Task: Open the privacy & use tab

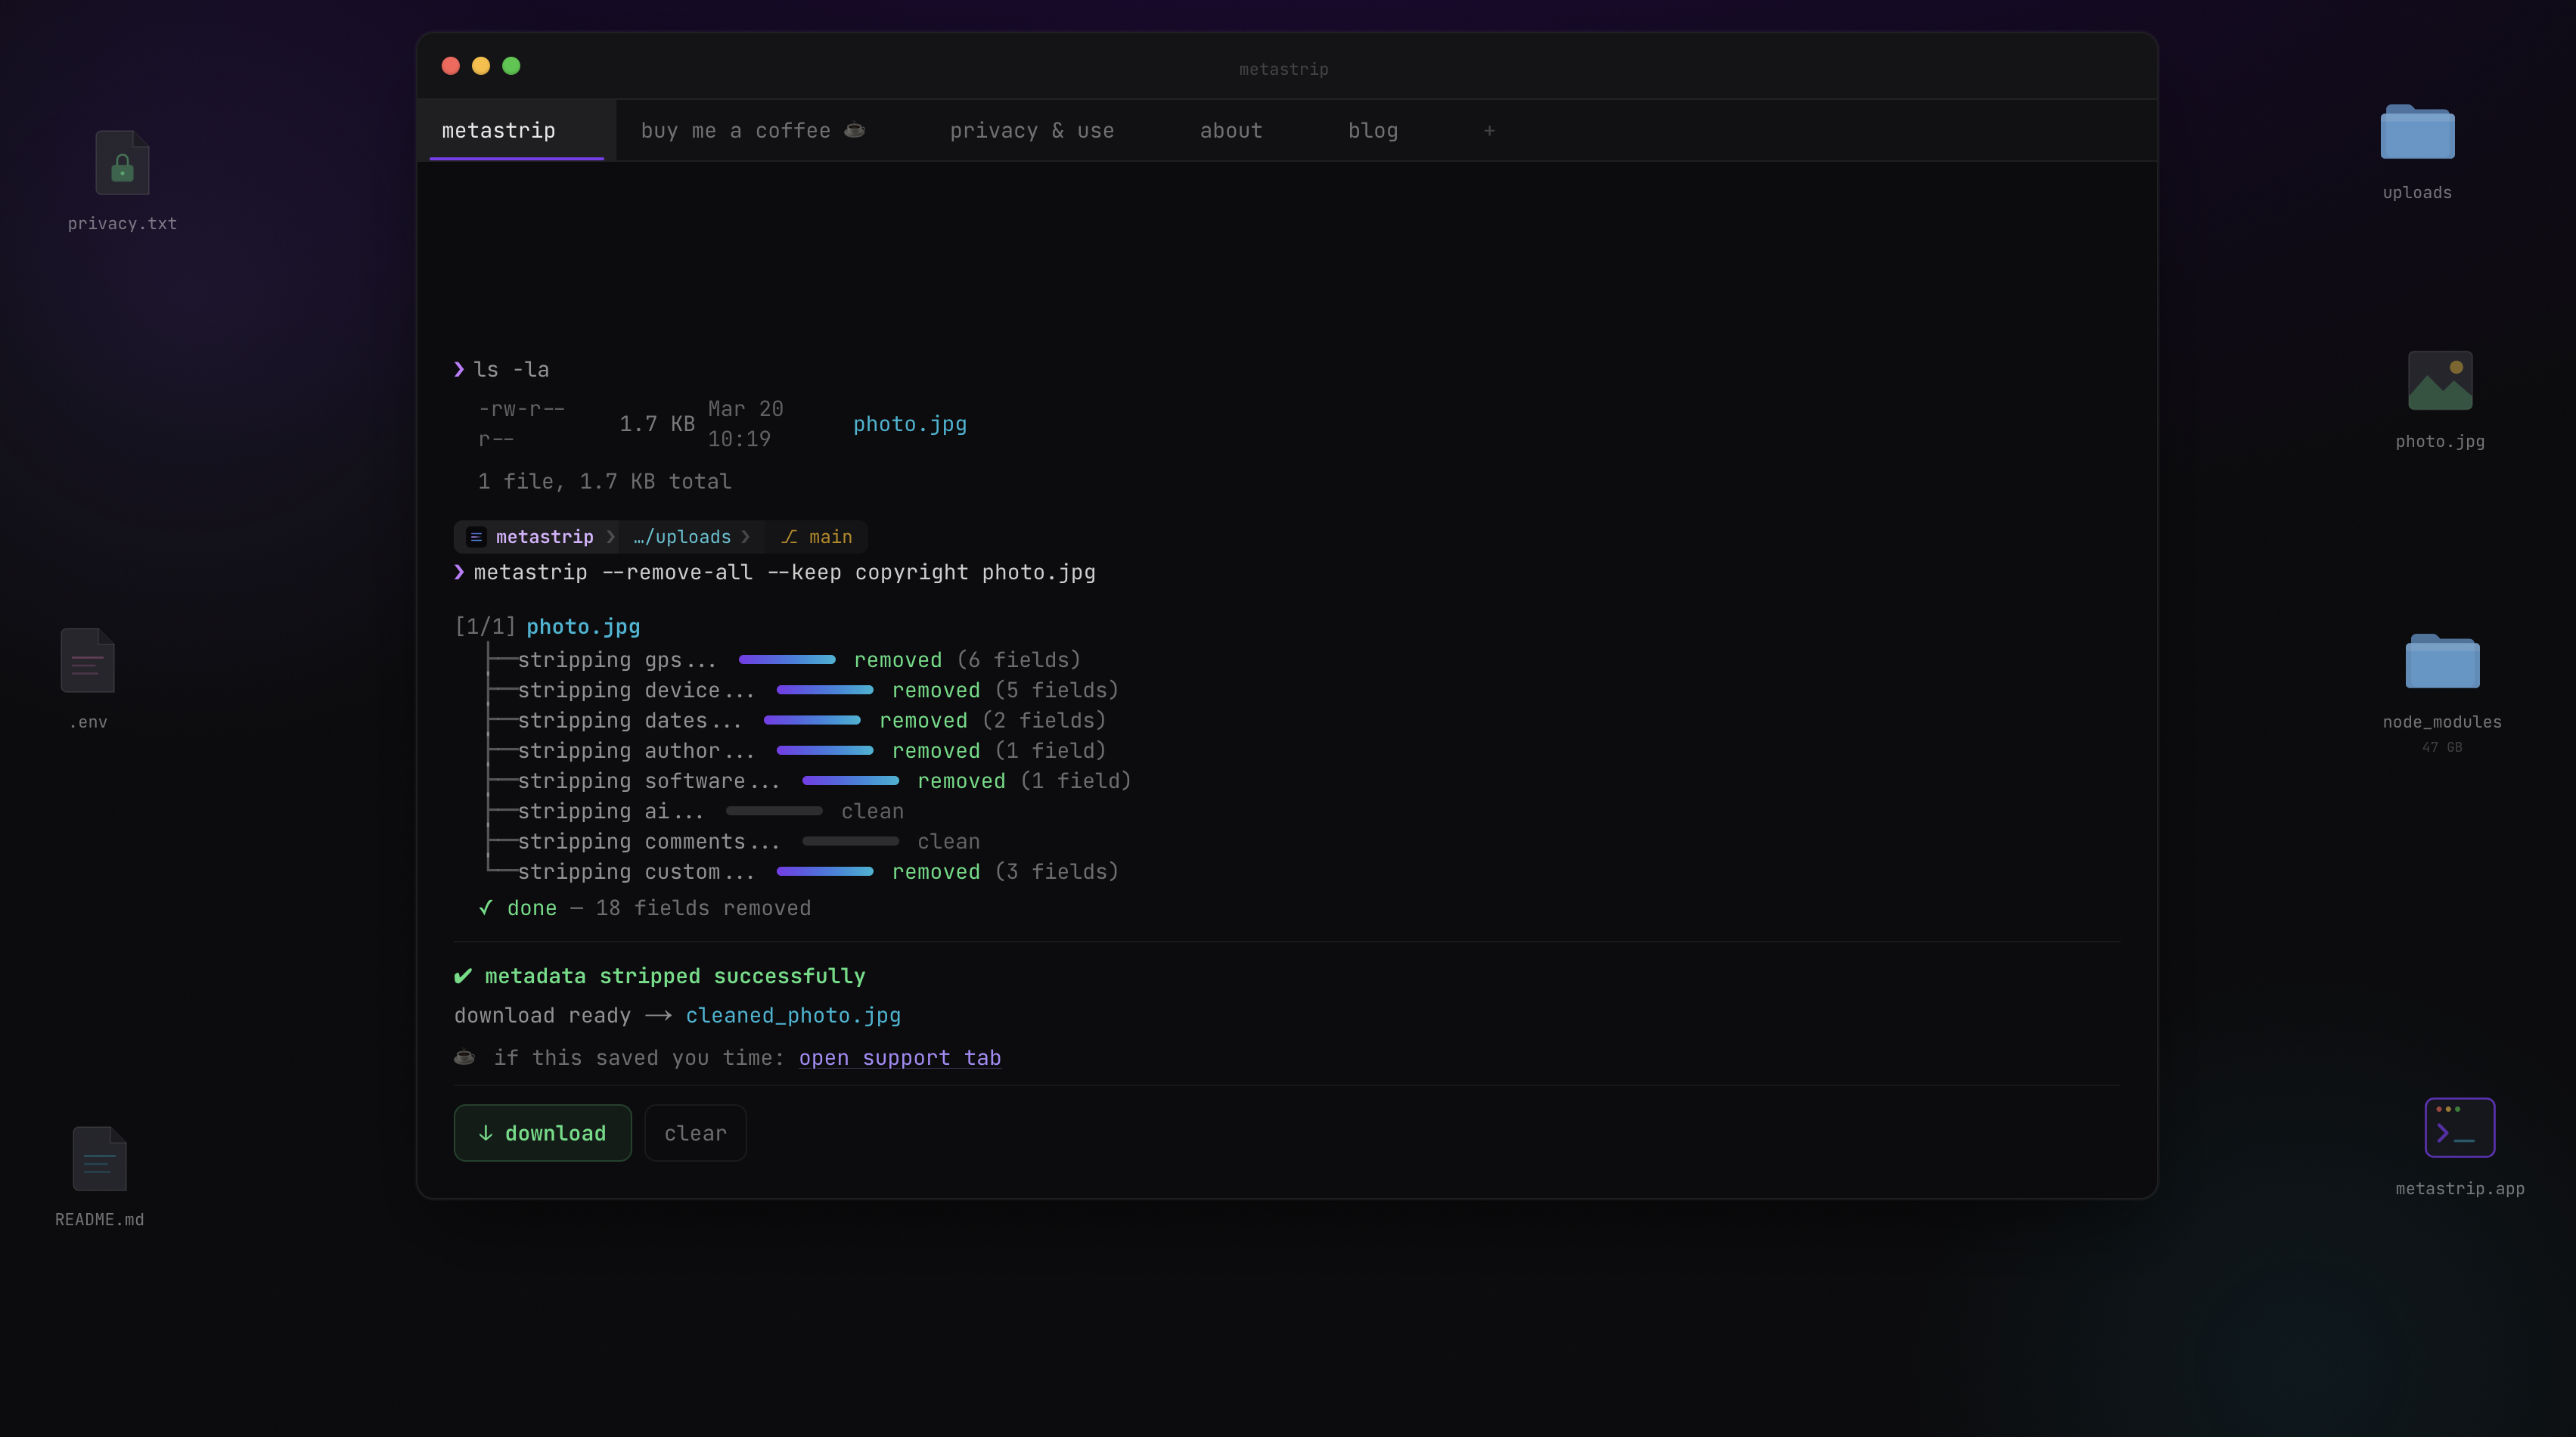Action: click(1032, 131)
